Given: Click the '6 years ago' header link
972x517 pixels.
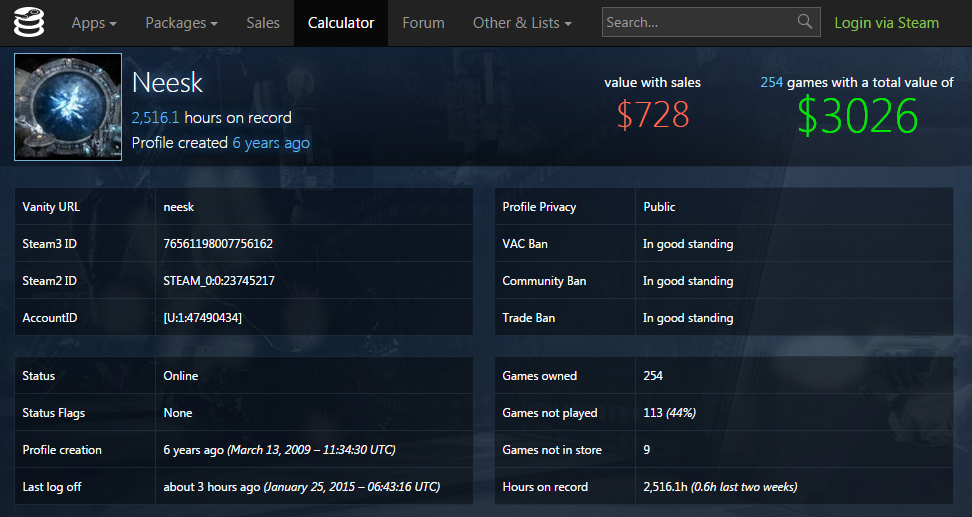Looking at the screenshot, I should click(271, 143).
